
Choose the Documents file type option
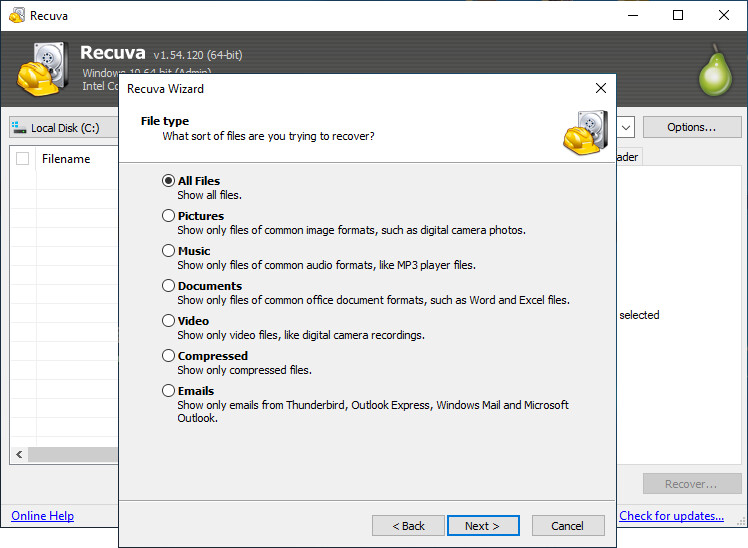pos(168,286)
